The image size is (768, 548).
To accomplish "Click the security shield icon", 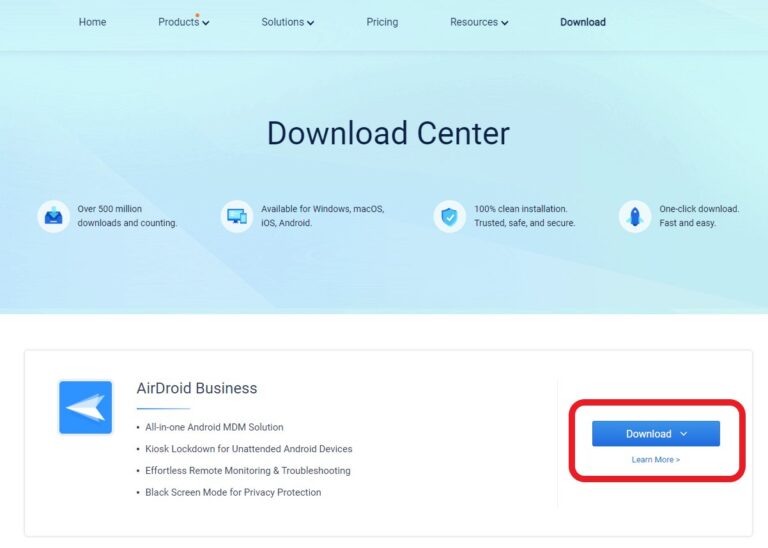I will click(450, 216).
